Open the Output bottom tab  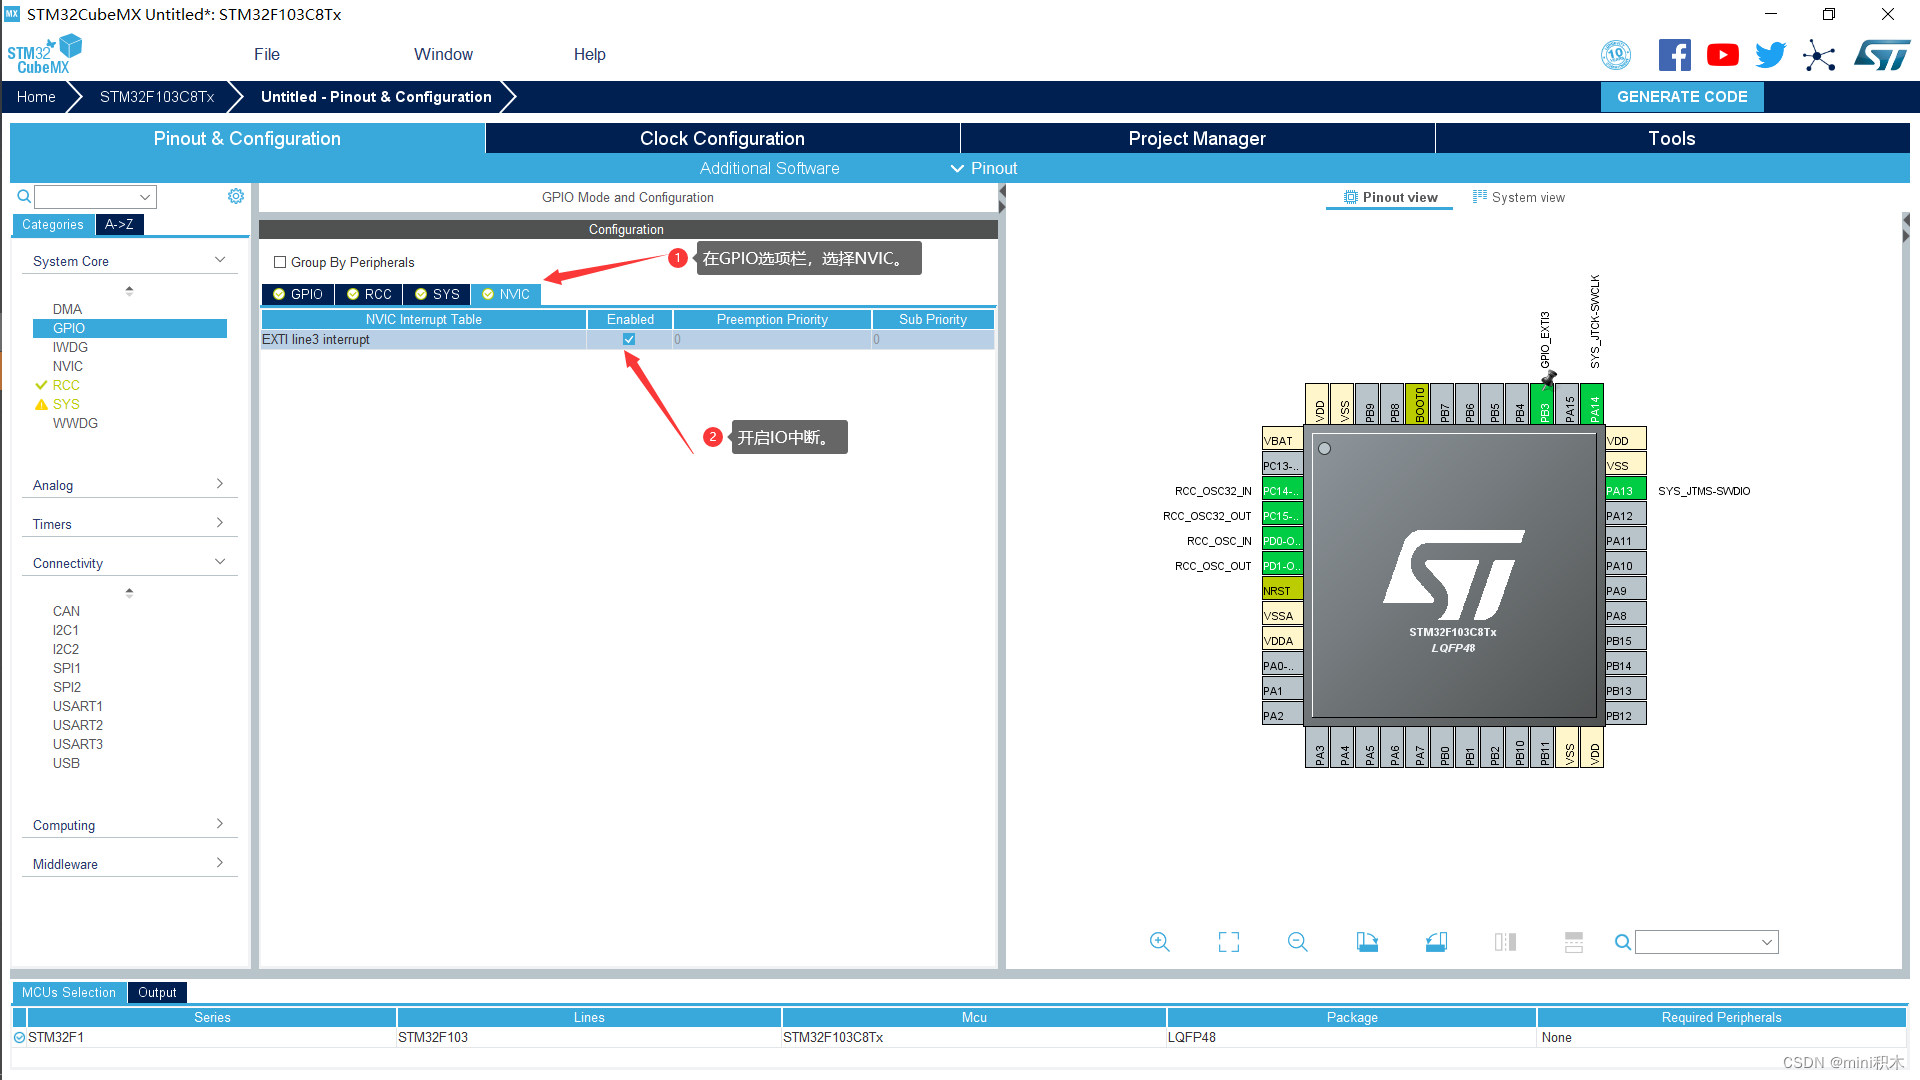coord(157,992)
